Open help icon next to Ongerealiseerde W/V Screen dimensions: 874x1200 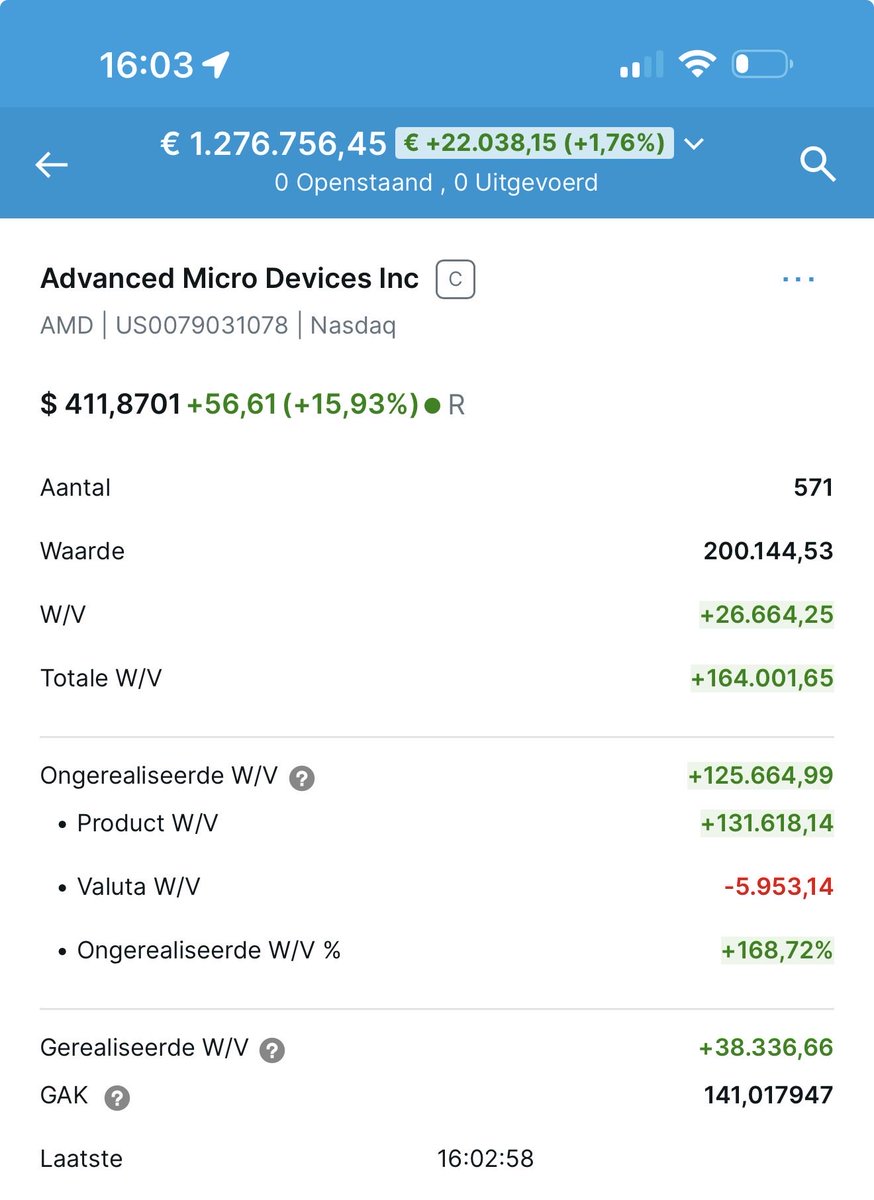(301, 778)
